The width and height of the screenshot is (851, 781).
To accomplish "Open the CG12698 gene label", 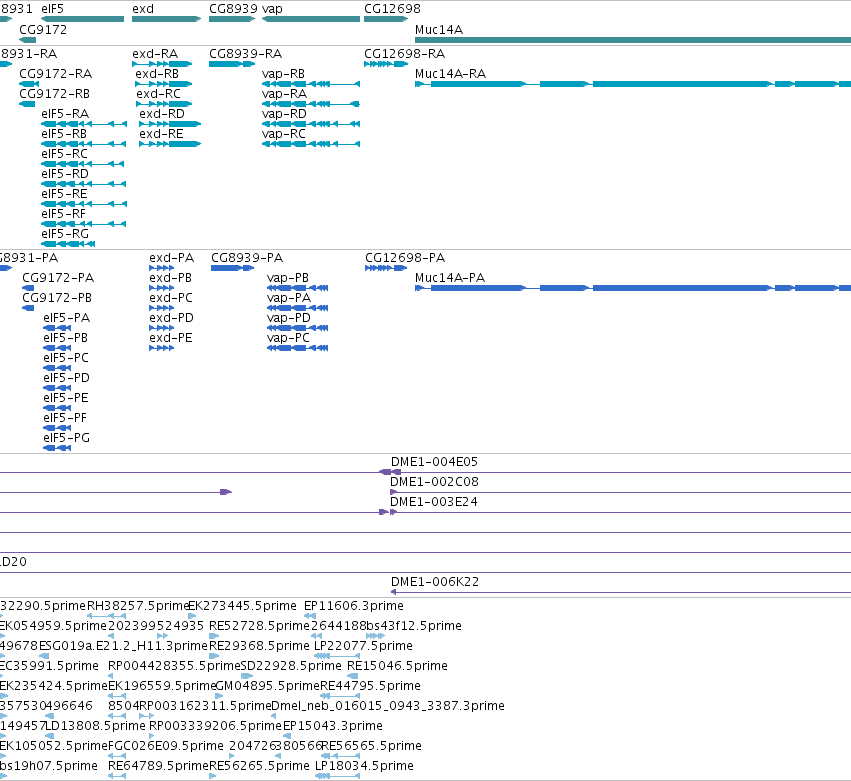I will [x=392, y=9].
